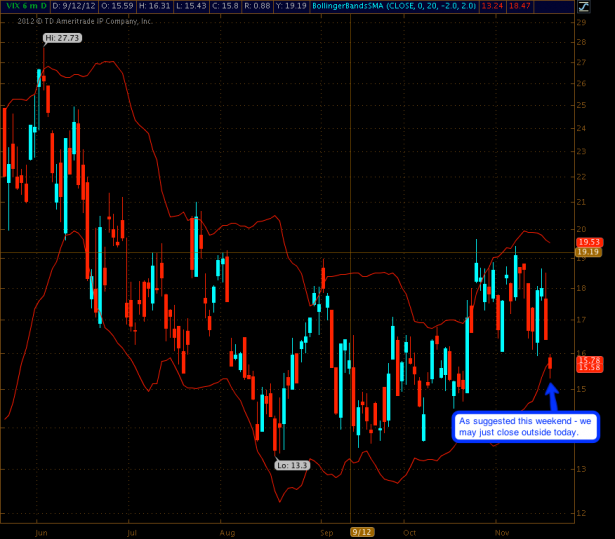The height and width of the screenshot is (539, 615).
Task: Click the 19.53 upper band price tag
Action: [x=587, y=242]
